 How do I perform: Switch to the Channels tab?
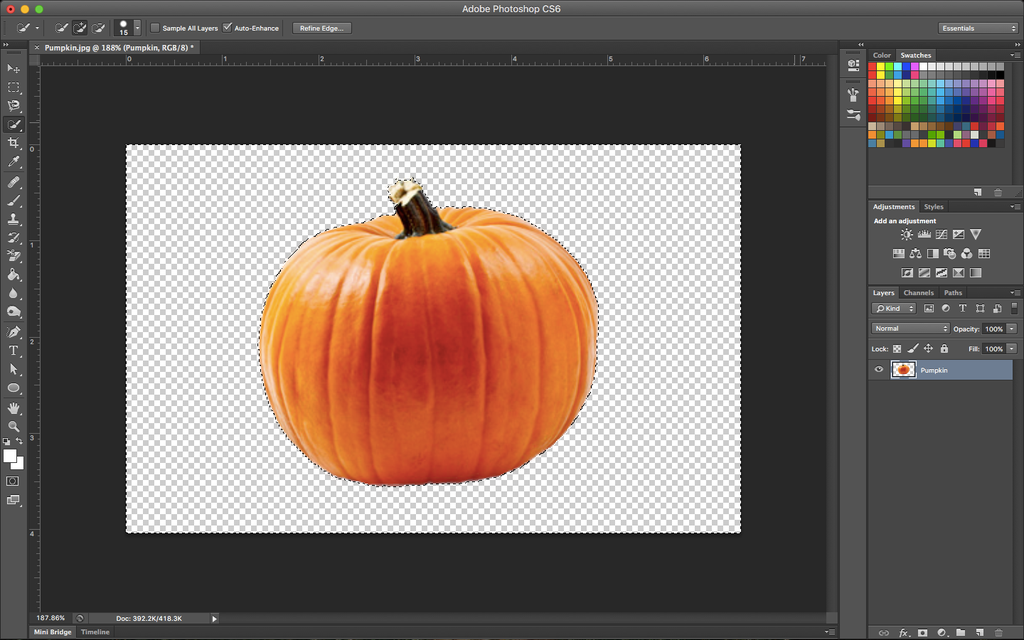(918, 293)
